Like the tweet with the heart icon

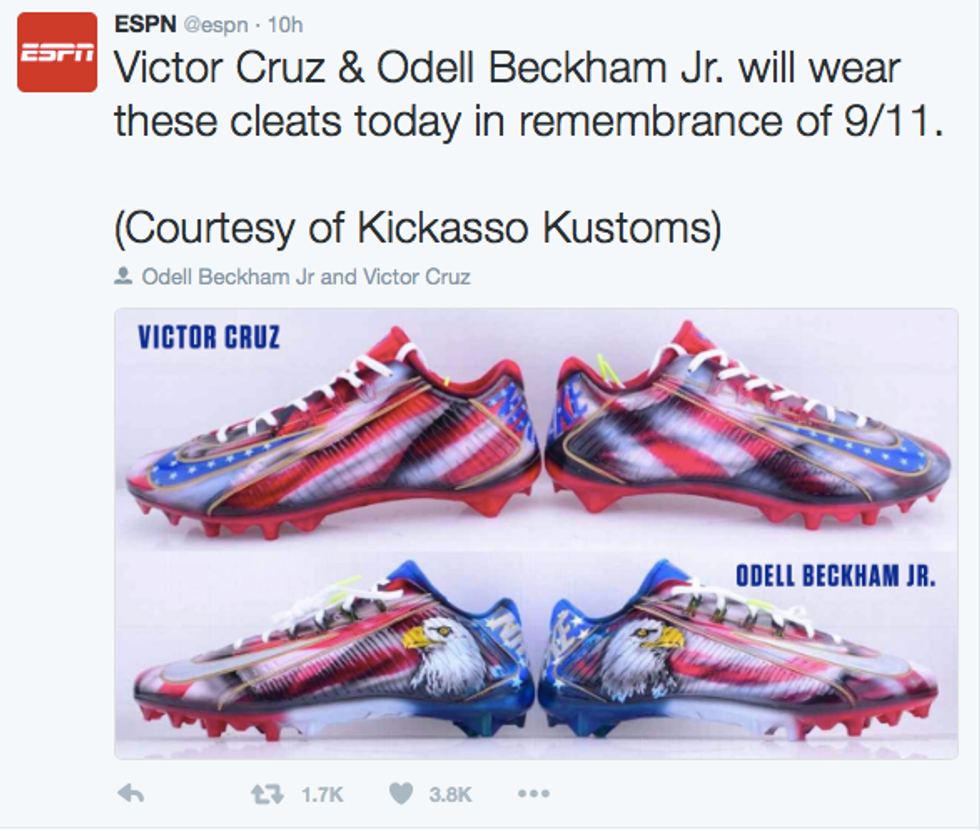click(401, 794)
